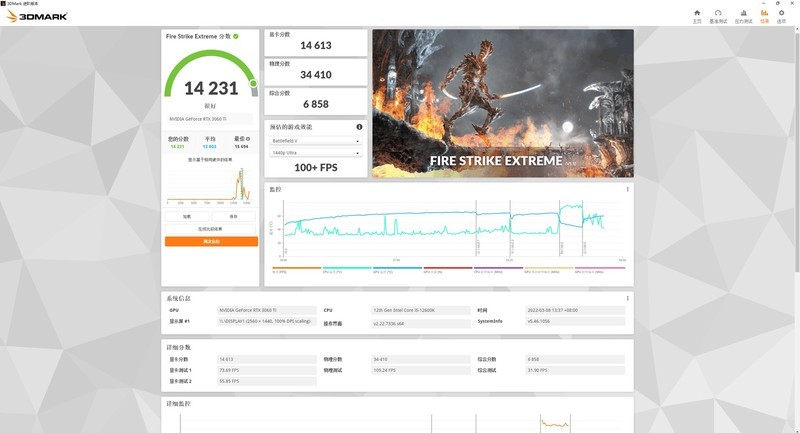
Task: Open the Options (选项) gear icon
Action: tap(781, 15)
